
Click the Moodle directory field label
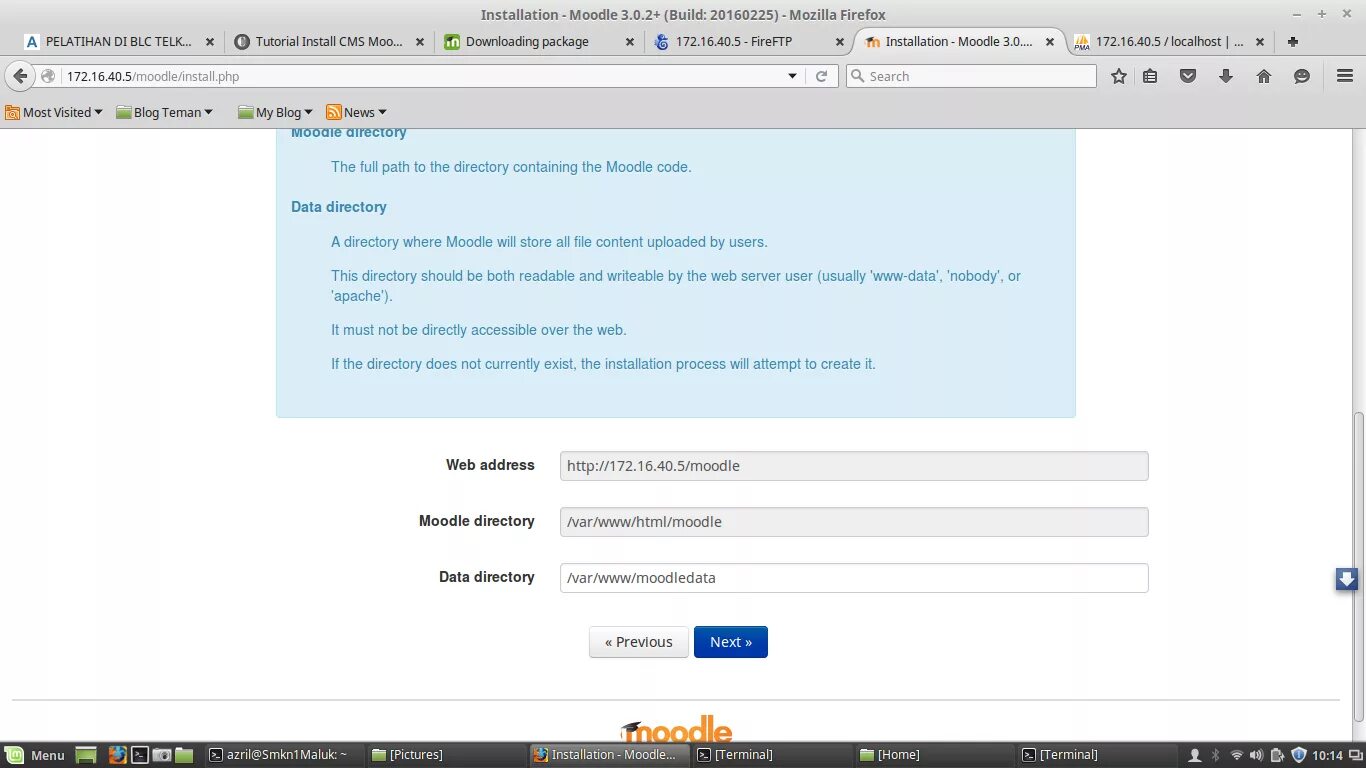[477, 521]
